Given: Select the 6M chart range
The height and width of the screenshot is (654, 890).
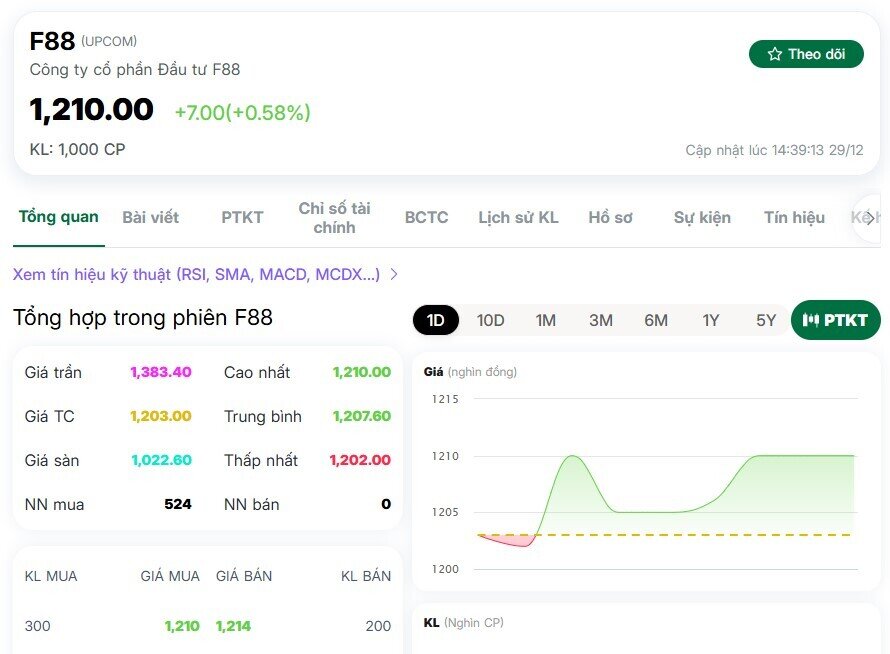Looking at the screenshot, I should coord(656,320).
